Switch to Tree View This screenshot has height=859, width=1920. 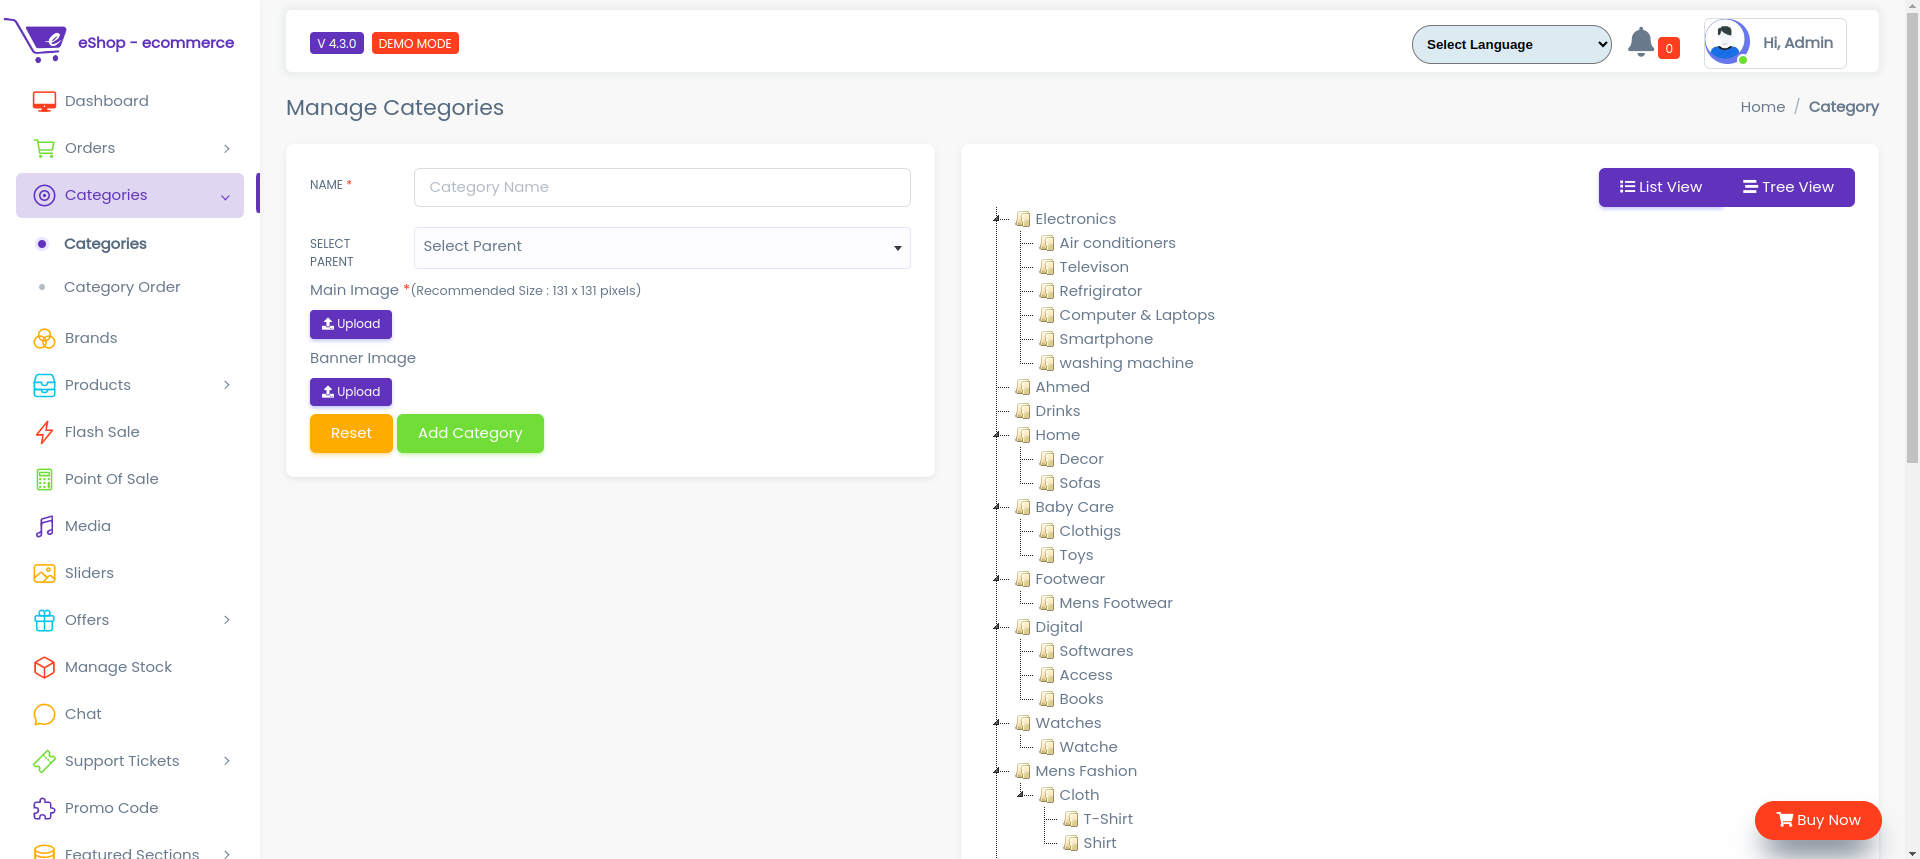1788,187
